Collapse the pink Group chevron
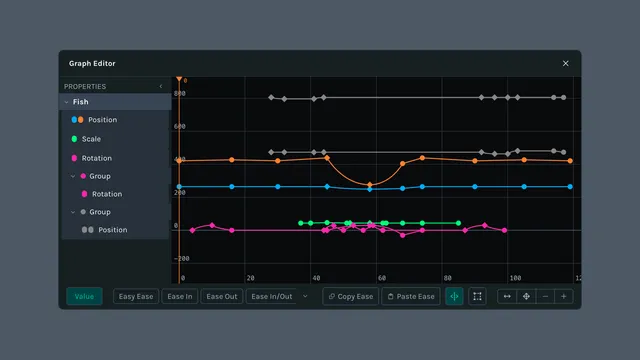Image resolution: width=640 pixels, height=360 pixels. click(73, 176)
